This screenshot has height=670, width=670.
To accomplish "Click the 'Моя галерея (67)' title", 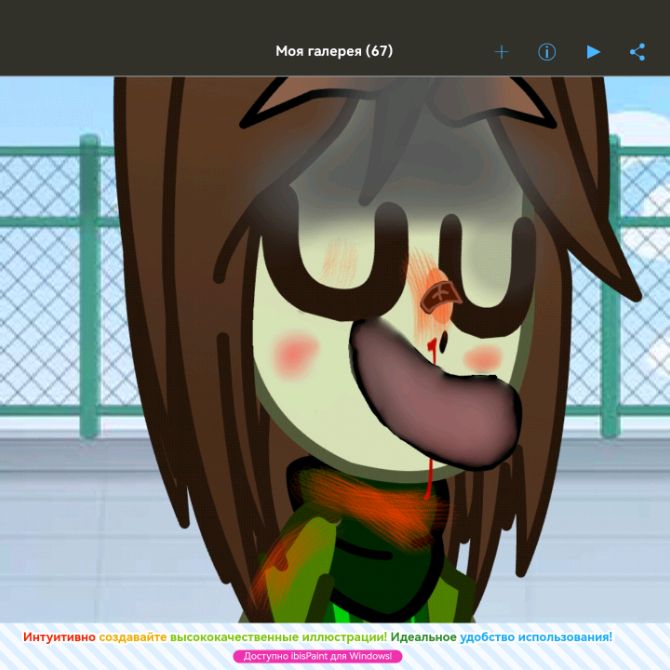I will (x=334, y=51).
